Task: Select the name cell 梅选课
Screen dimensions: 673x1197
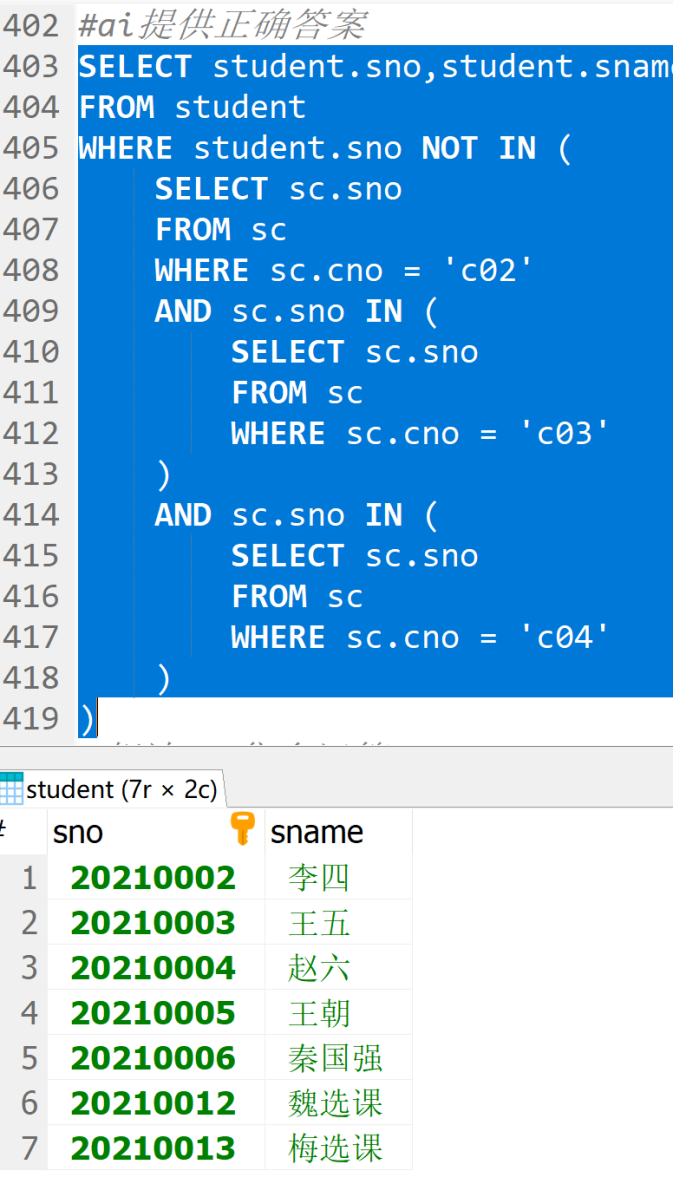Action: pos(338,1148)
